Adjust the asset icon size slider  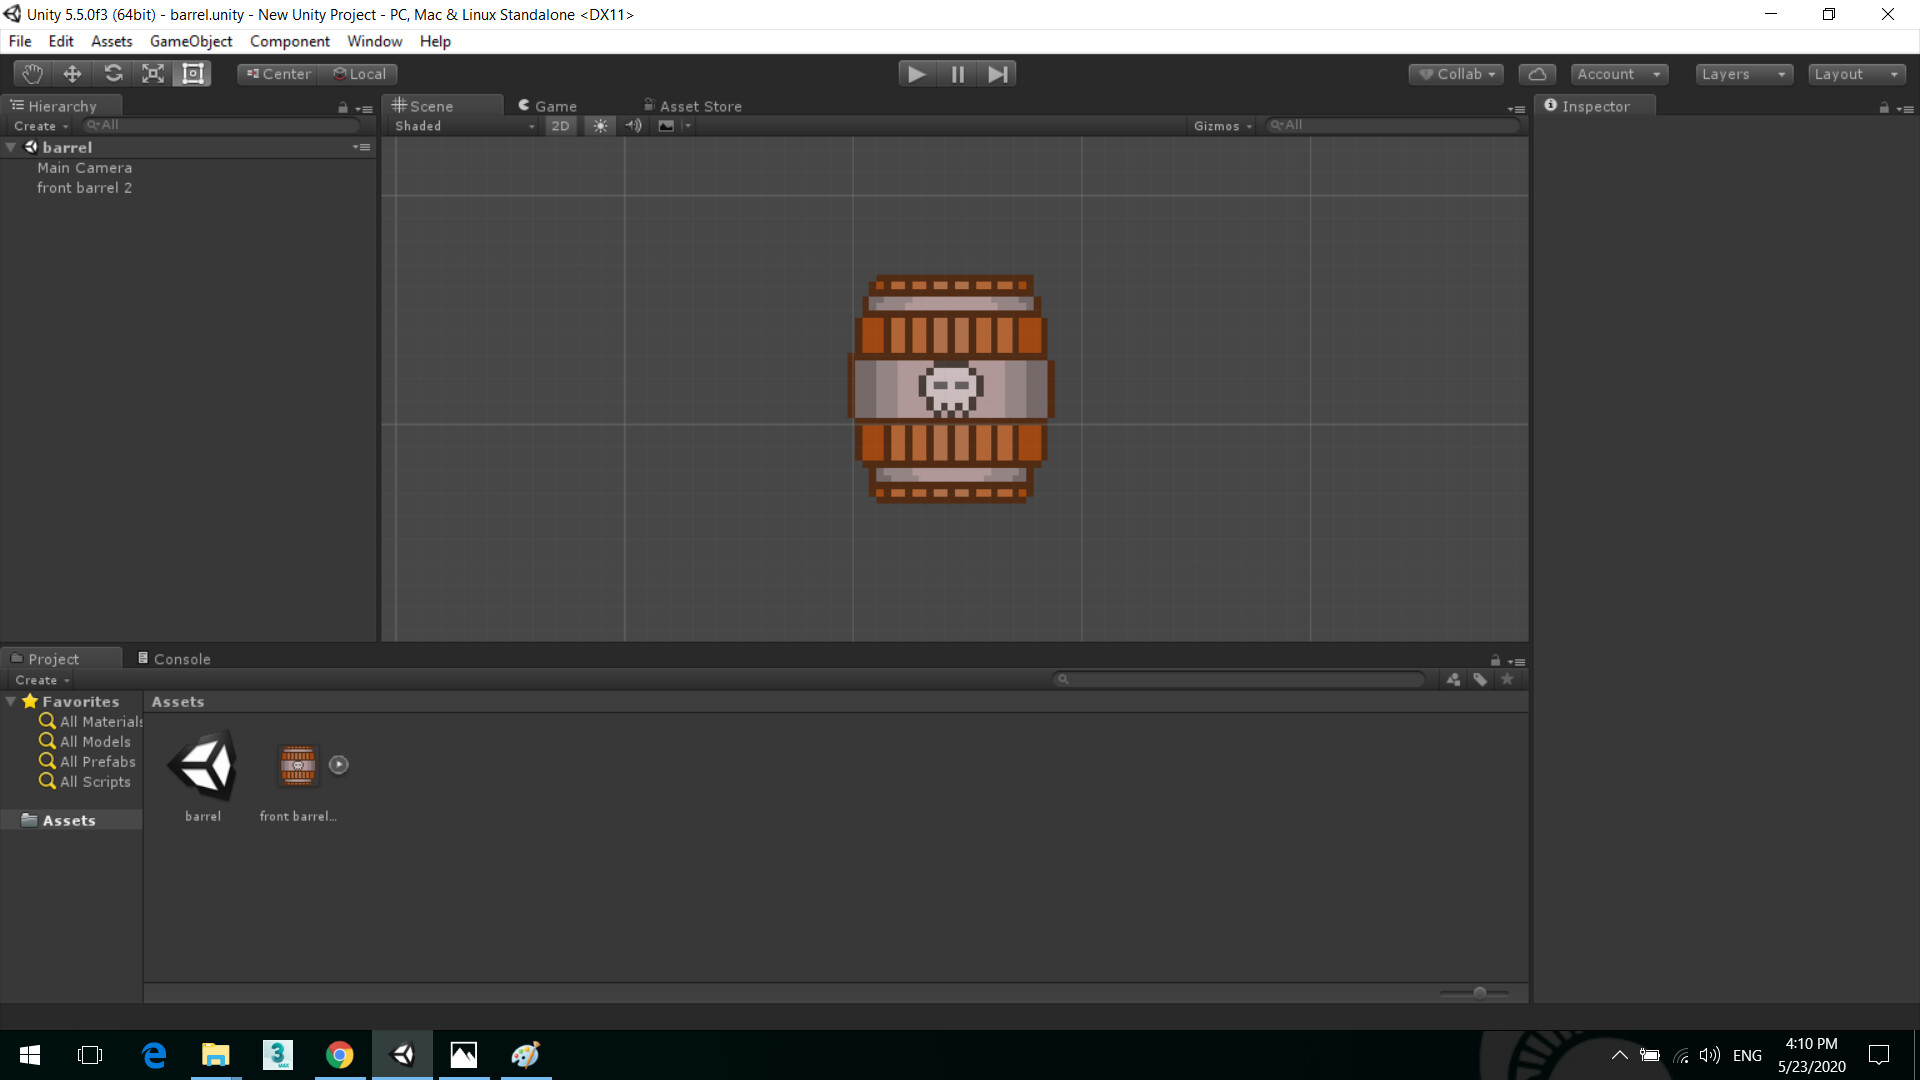point(1479,992)
